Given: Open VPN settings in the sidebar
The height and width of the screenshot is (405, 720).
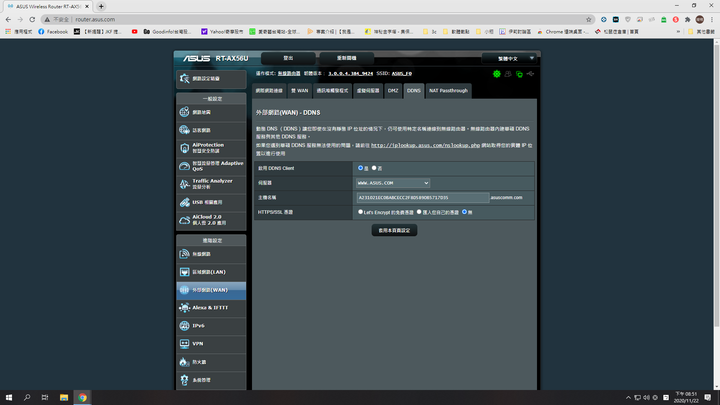Looking at the screenshot, I should coord(211,343).
